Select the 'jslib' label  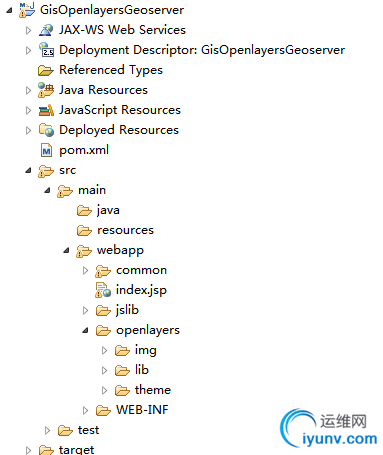[127, 310]
